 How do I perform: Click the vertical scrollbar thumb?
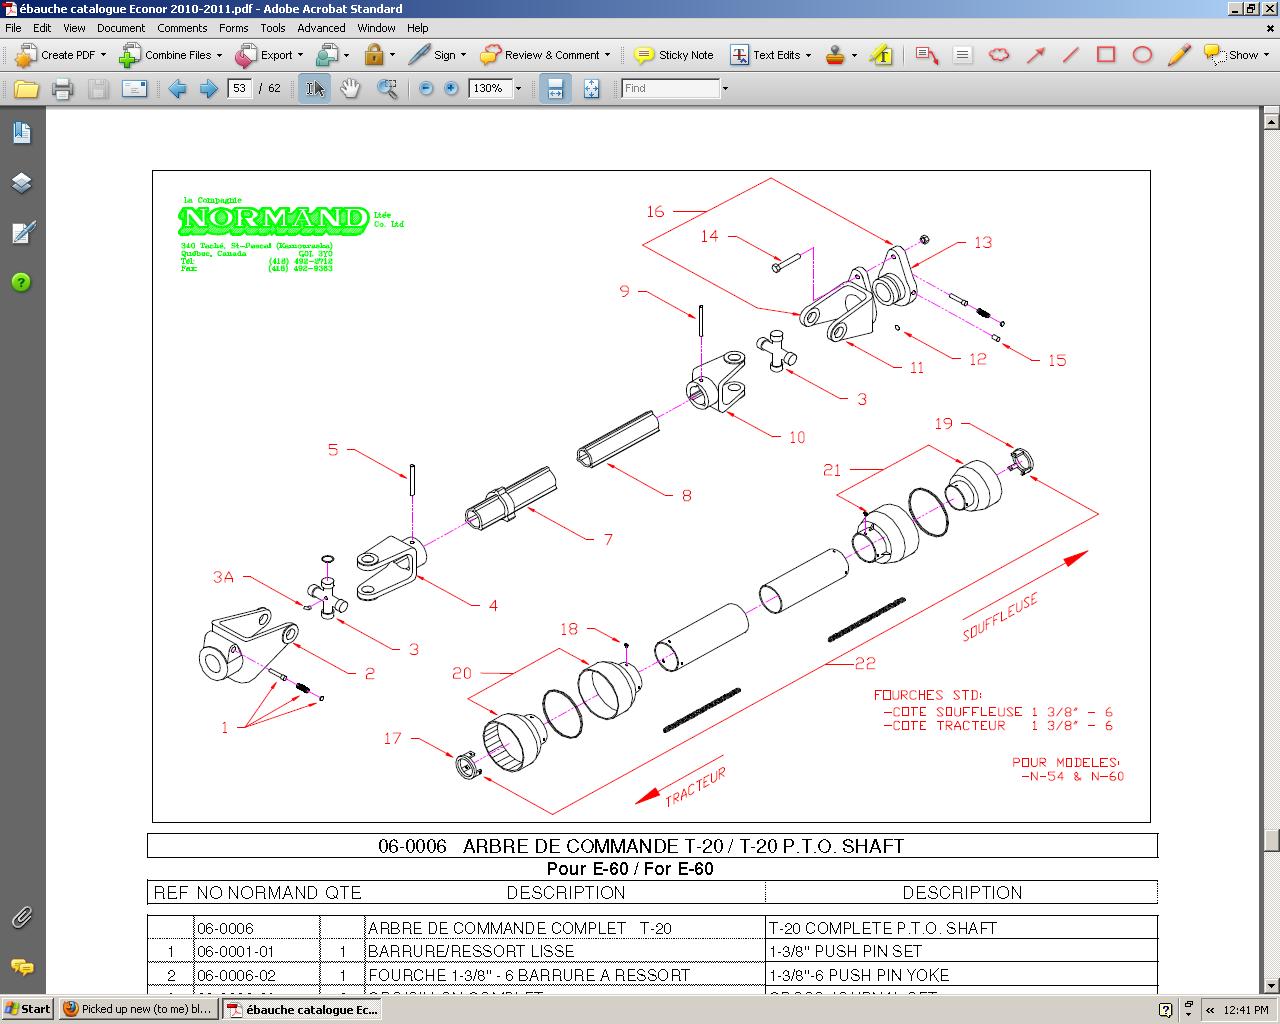click(1271, 840)
